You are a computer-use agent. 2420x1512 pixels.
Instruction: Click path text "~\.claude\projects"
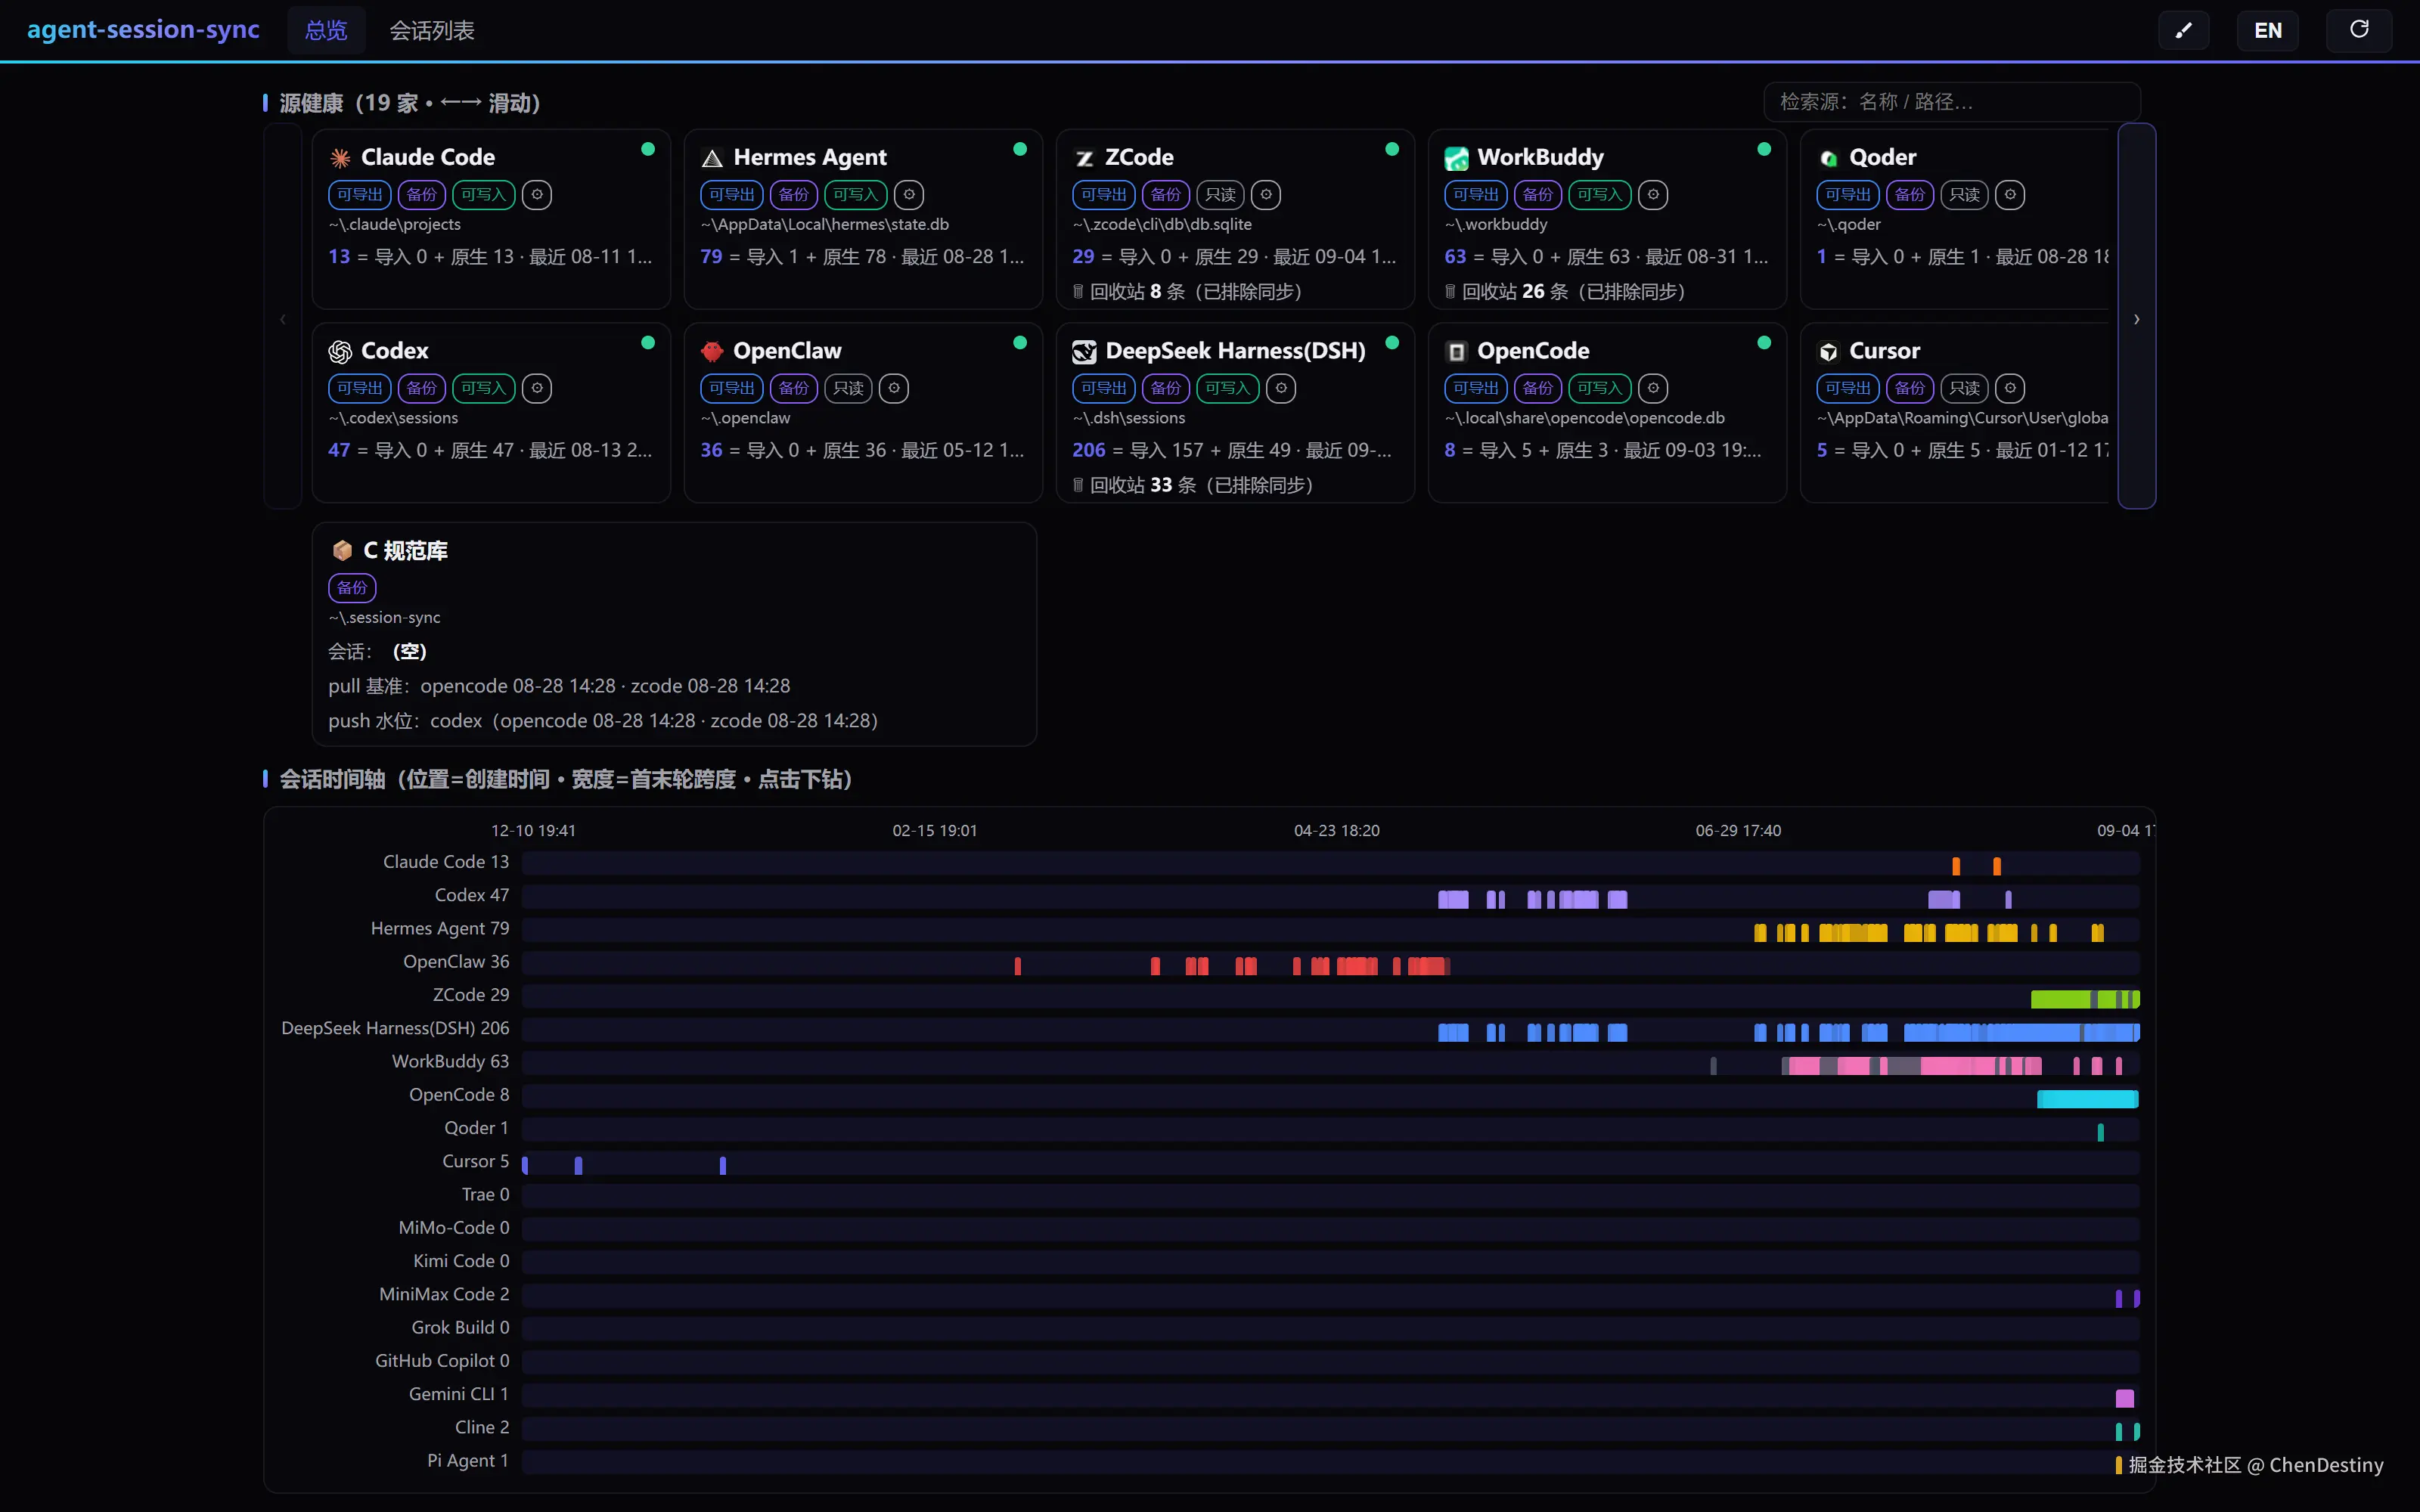(x=395, y=225)
